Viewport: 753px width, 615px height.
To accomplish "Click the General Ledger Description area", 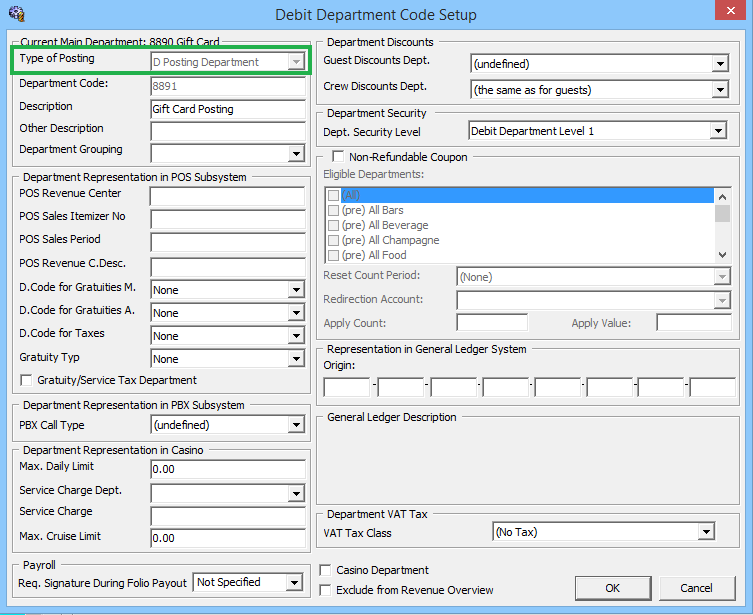I will click(x=528, y=463).
